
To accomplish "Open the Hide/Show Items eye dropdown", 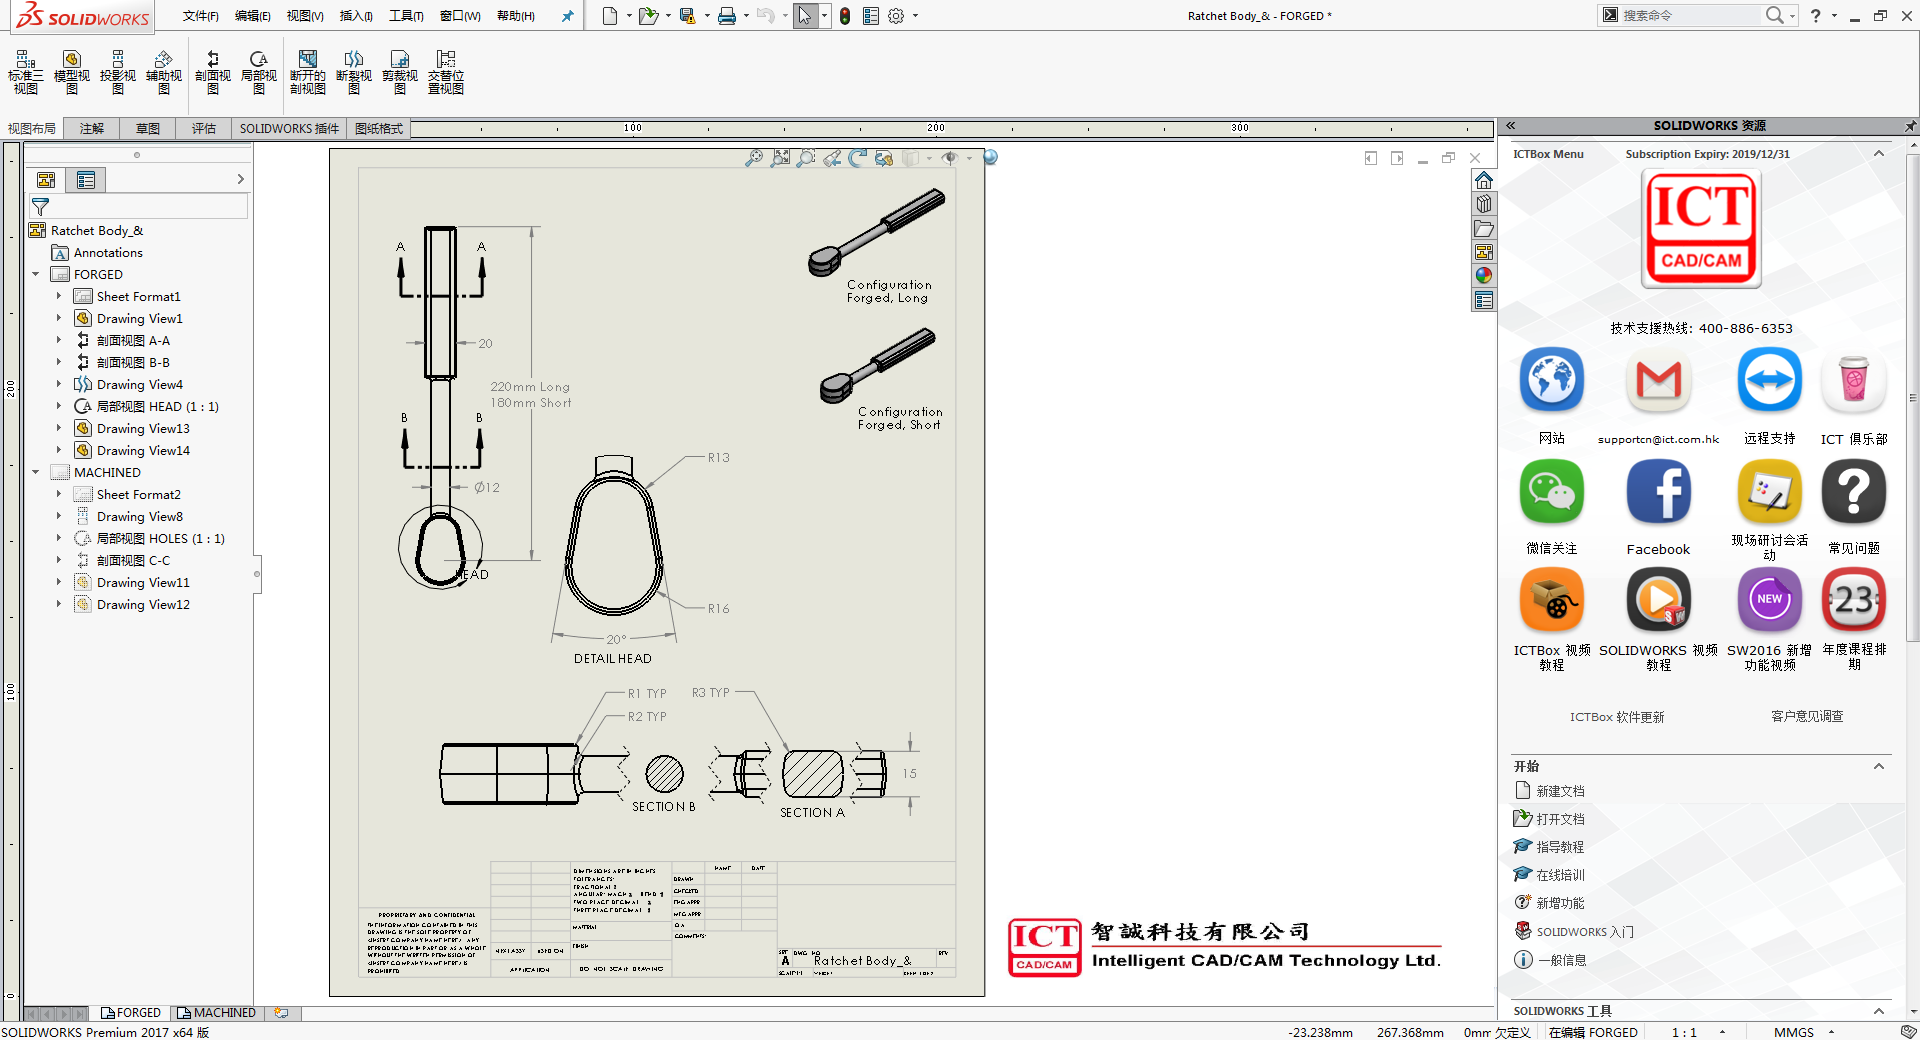I will 969,158.
